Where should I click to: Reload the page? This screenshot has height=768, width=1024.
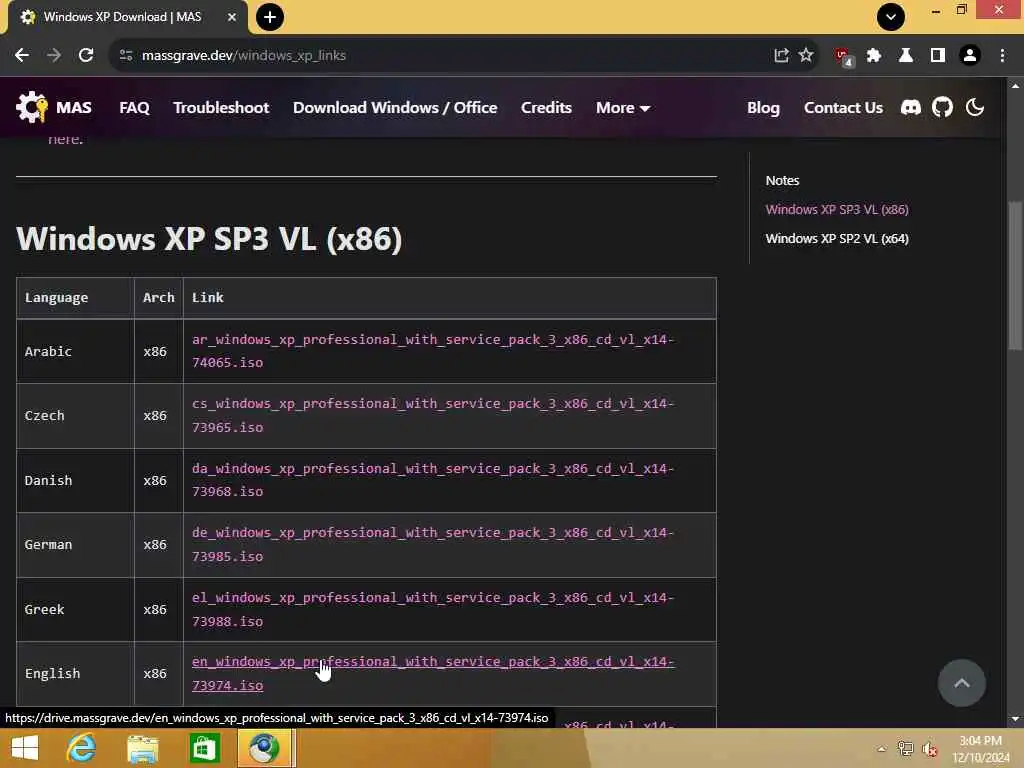click(86, 56)
